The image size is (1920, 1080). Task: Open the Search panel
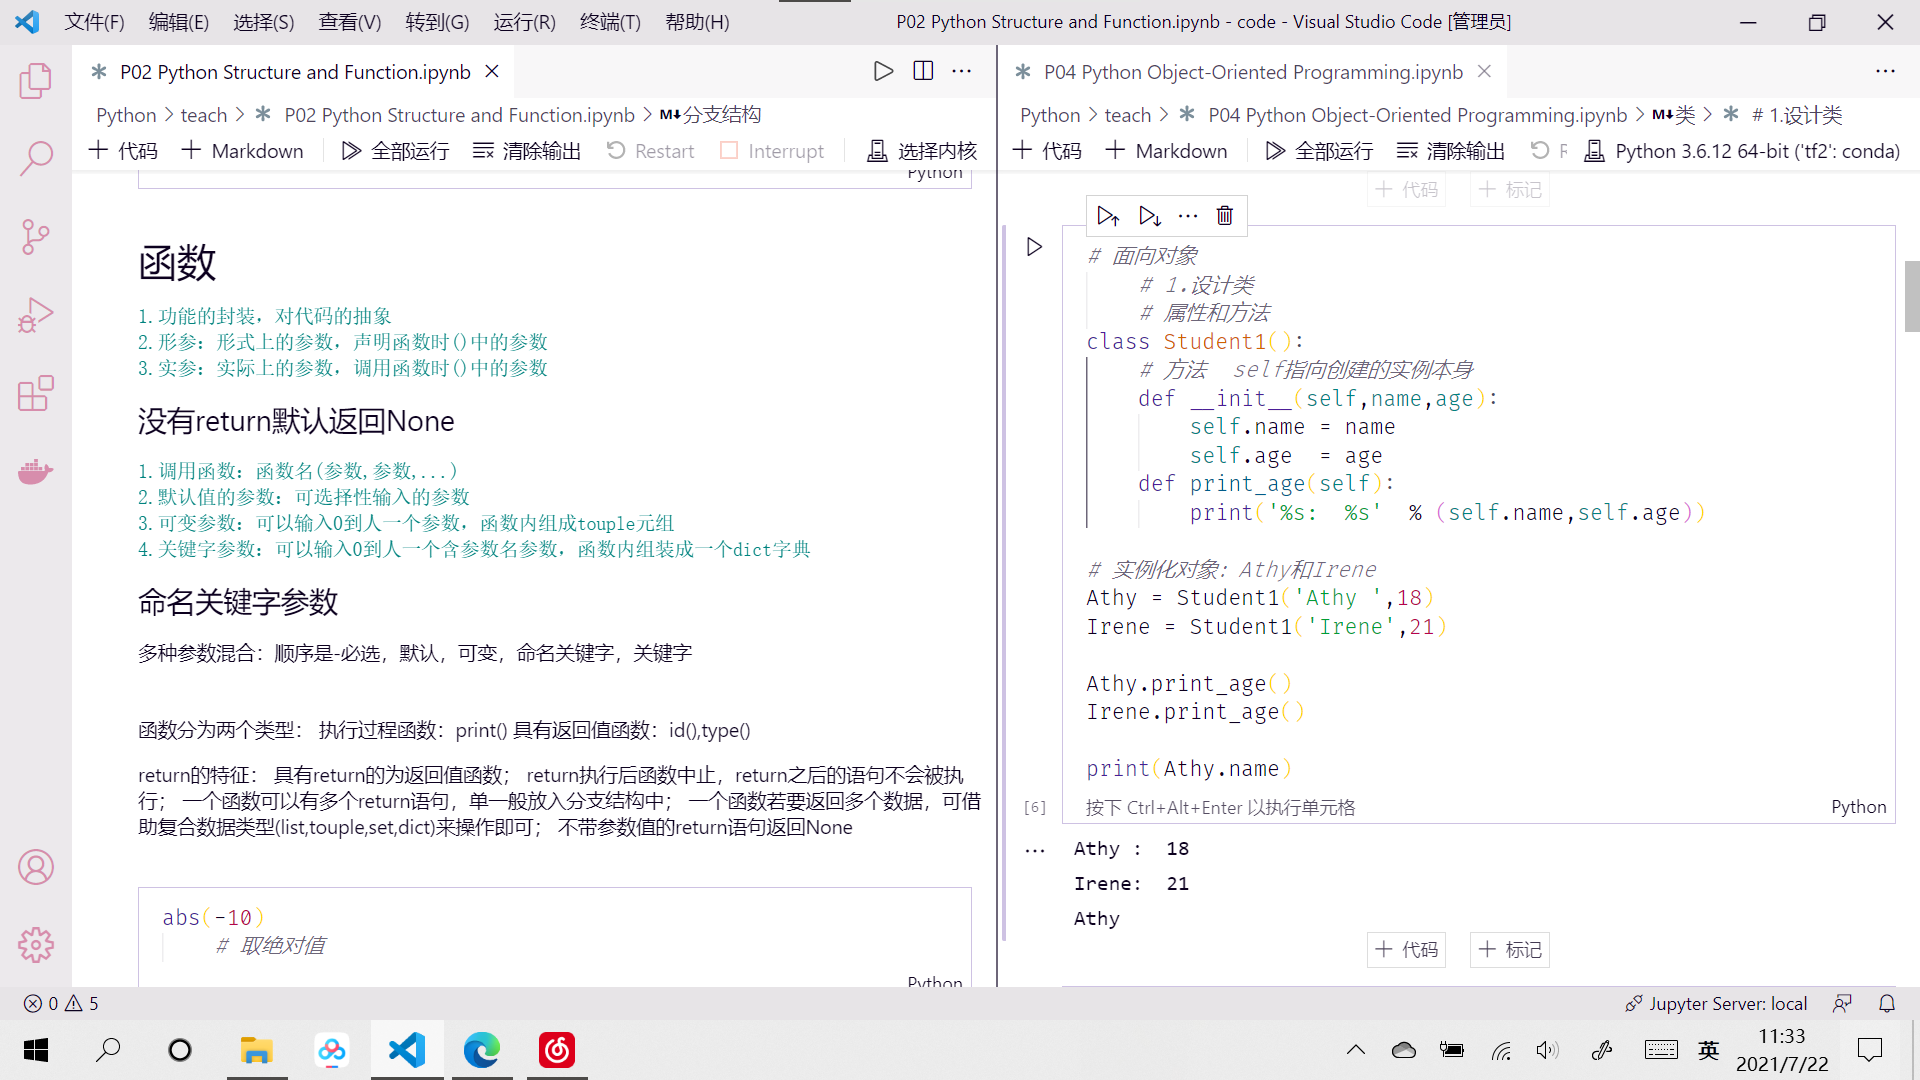coord(36,158)
